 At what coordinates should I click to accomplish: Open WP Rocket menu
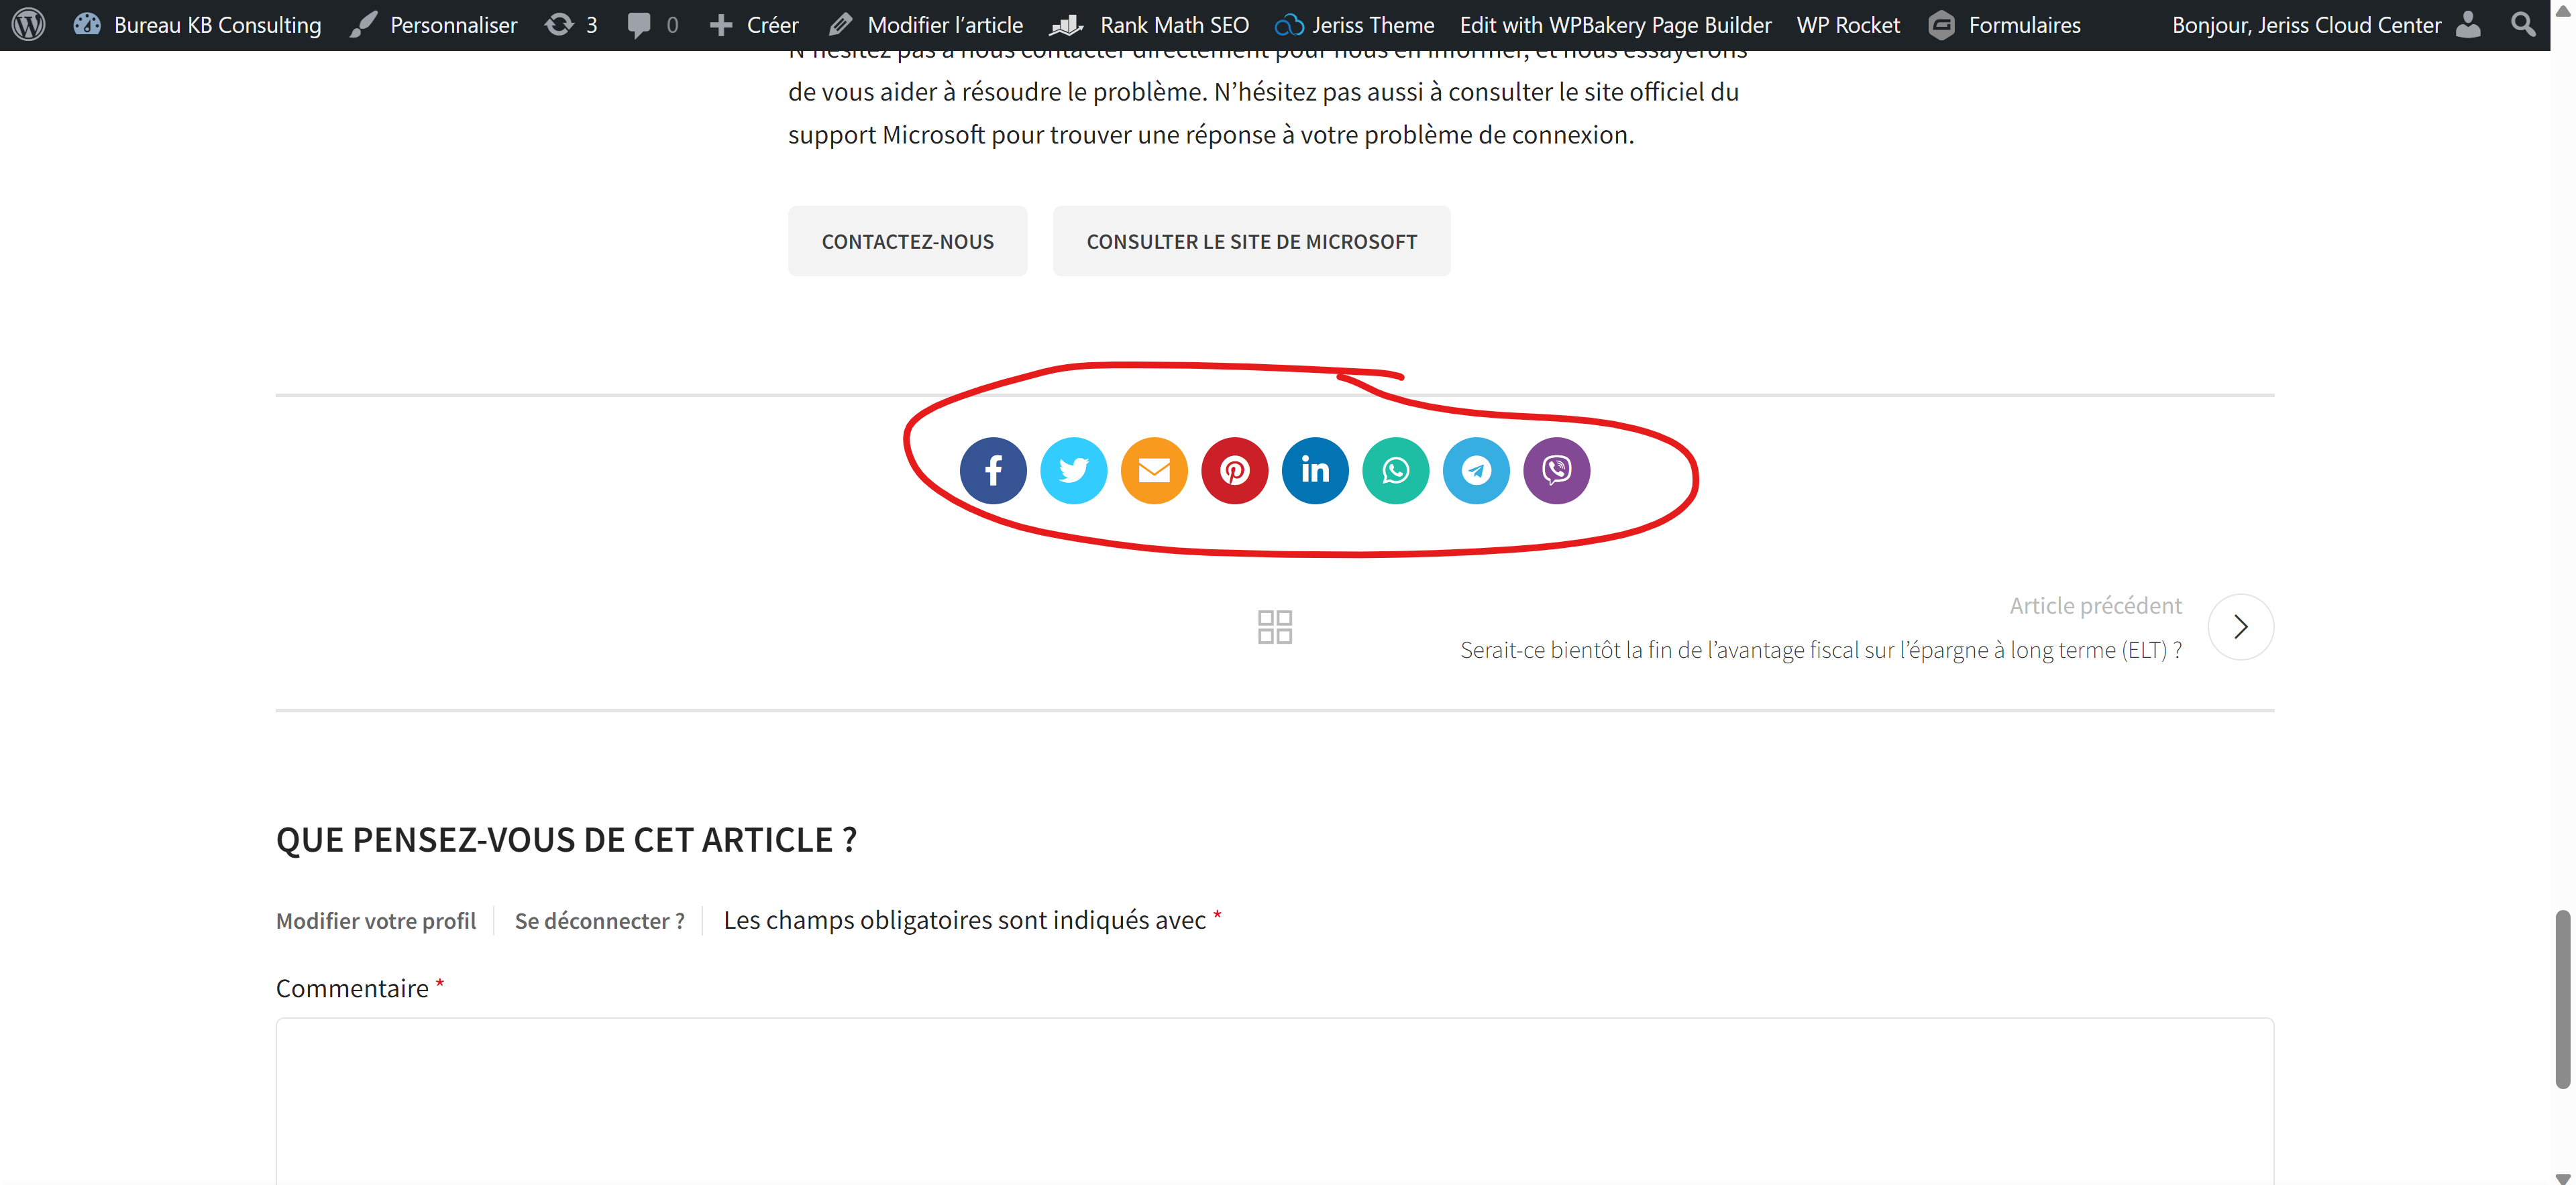tap(1848, 25)
